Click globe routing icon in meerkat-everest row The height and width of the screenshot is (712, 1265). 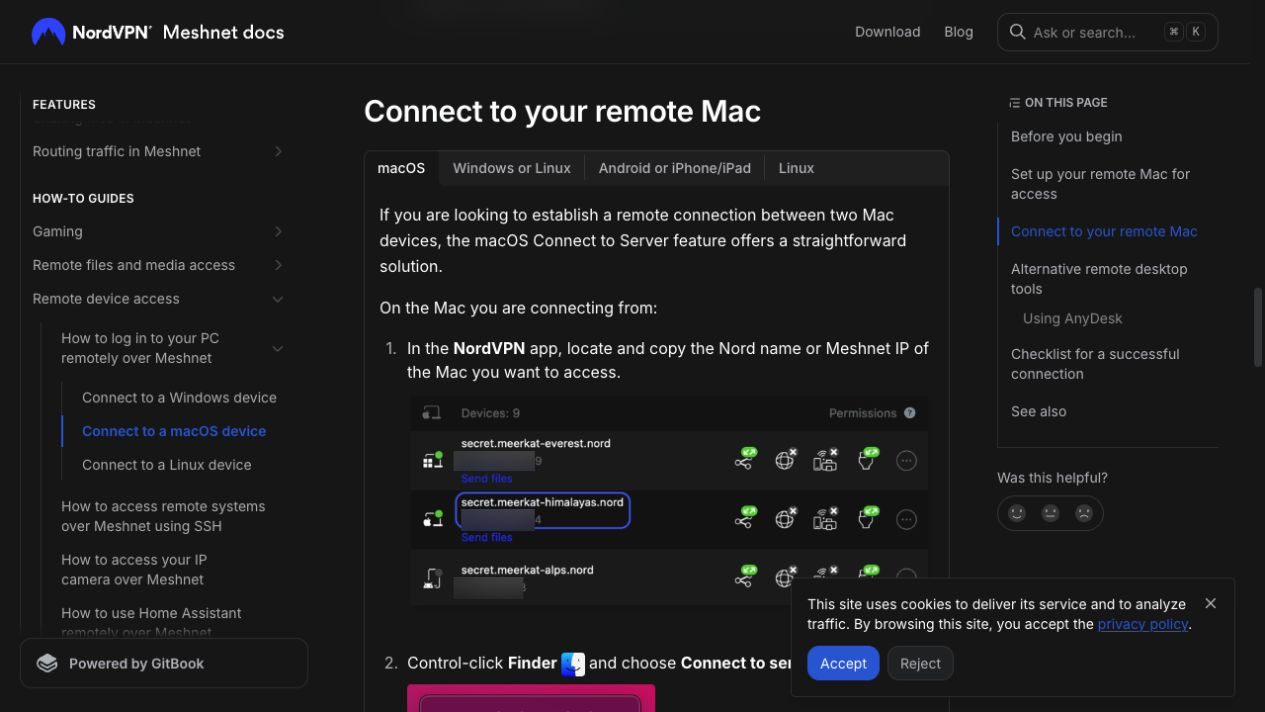[786, 459]
